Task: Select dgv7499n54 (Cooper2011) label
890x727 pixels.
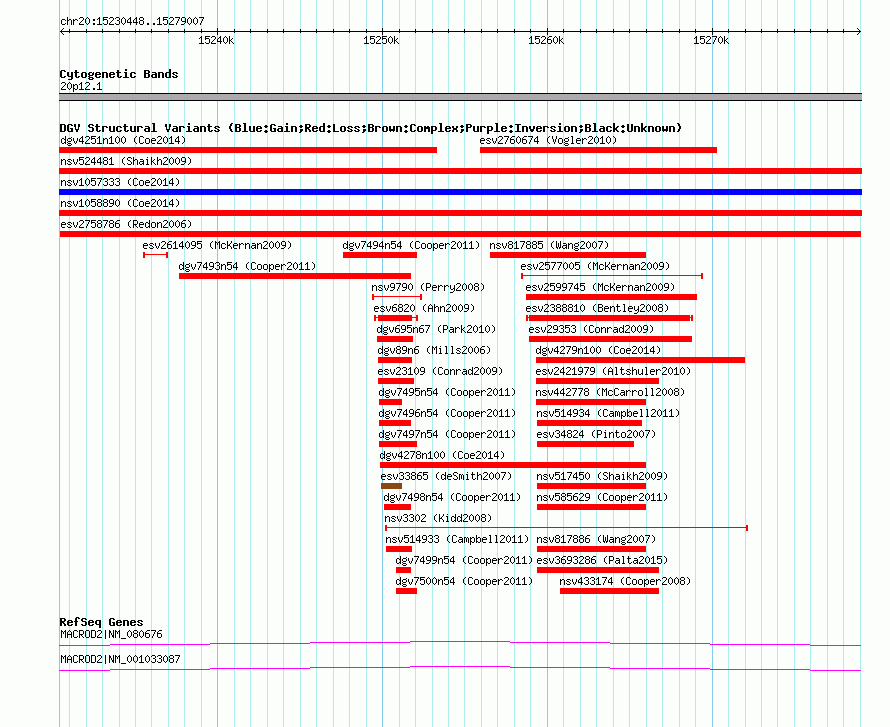Action: [464, 560]
